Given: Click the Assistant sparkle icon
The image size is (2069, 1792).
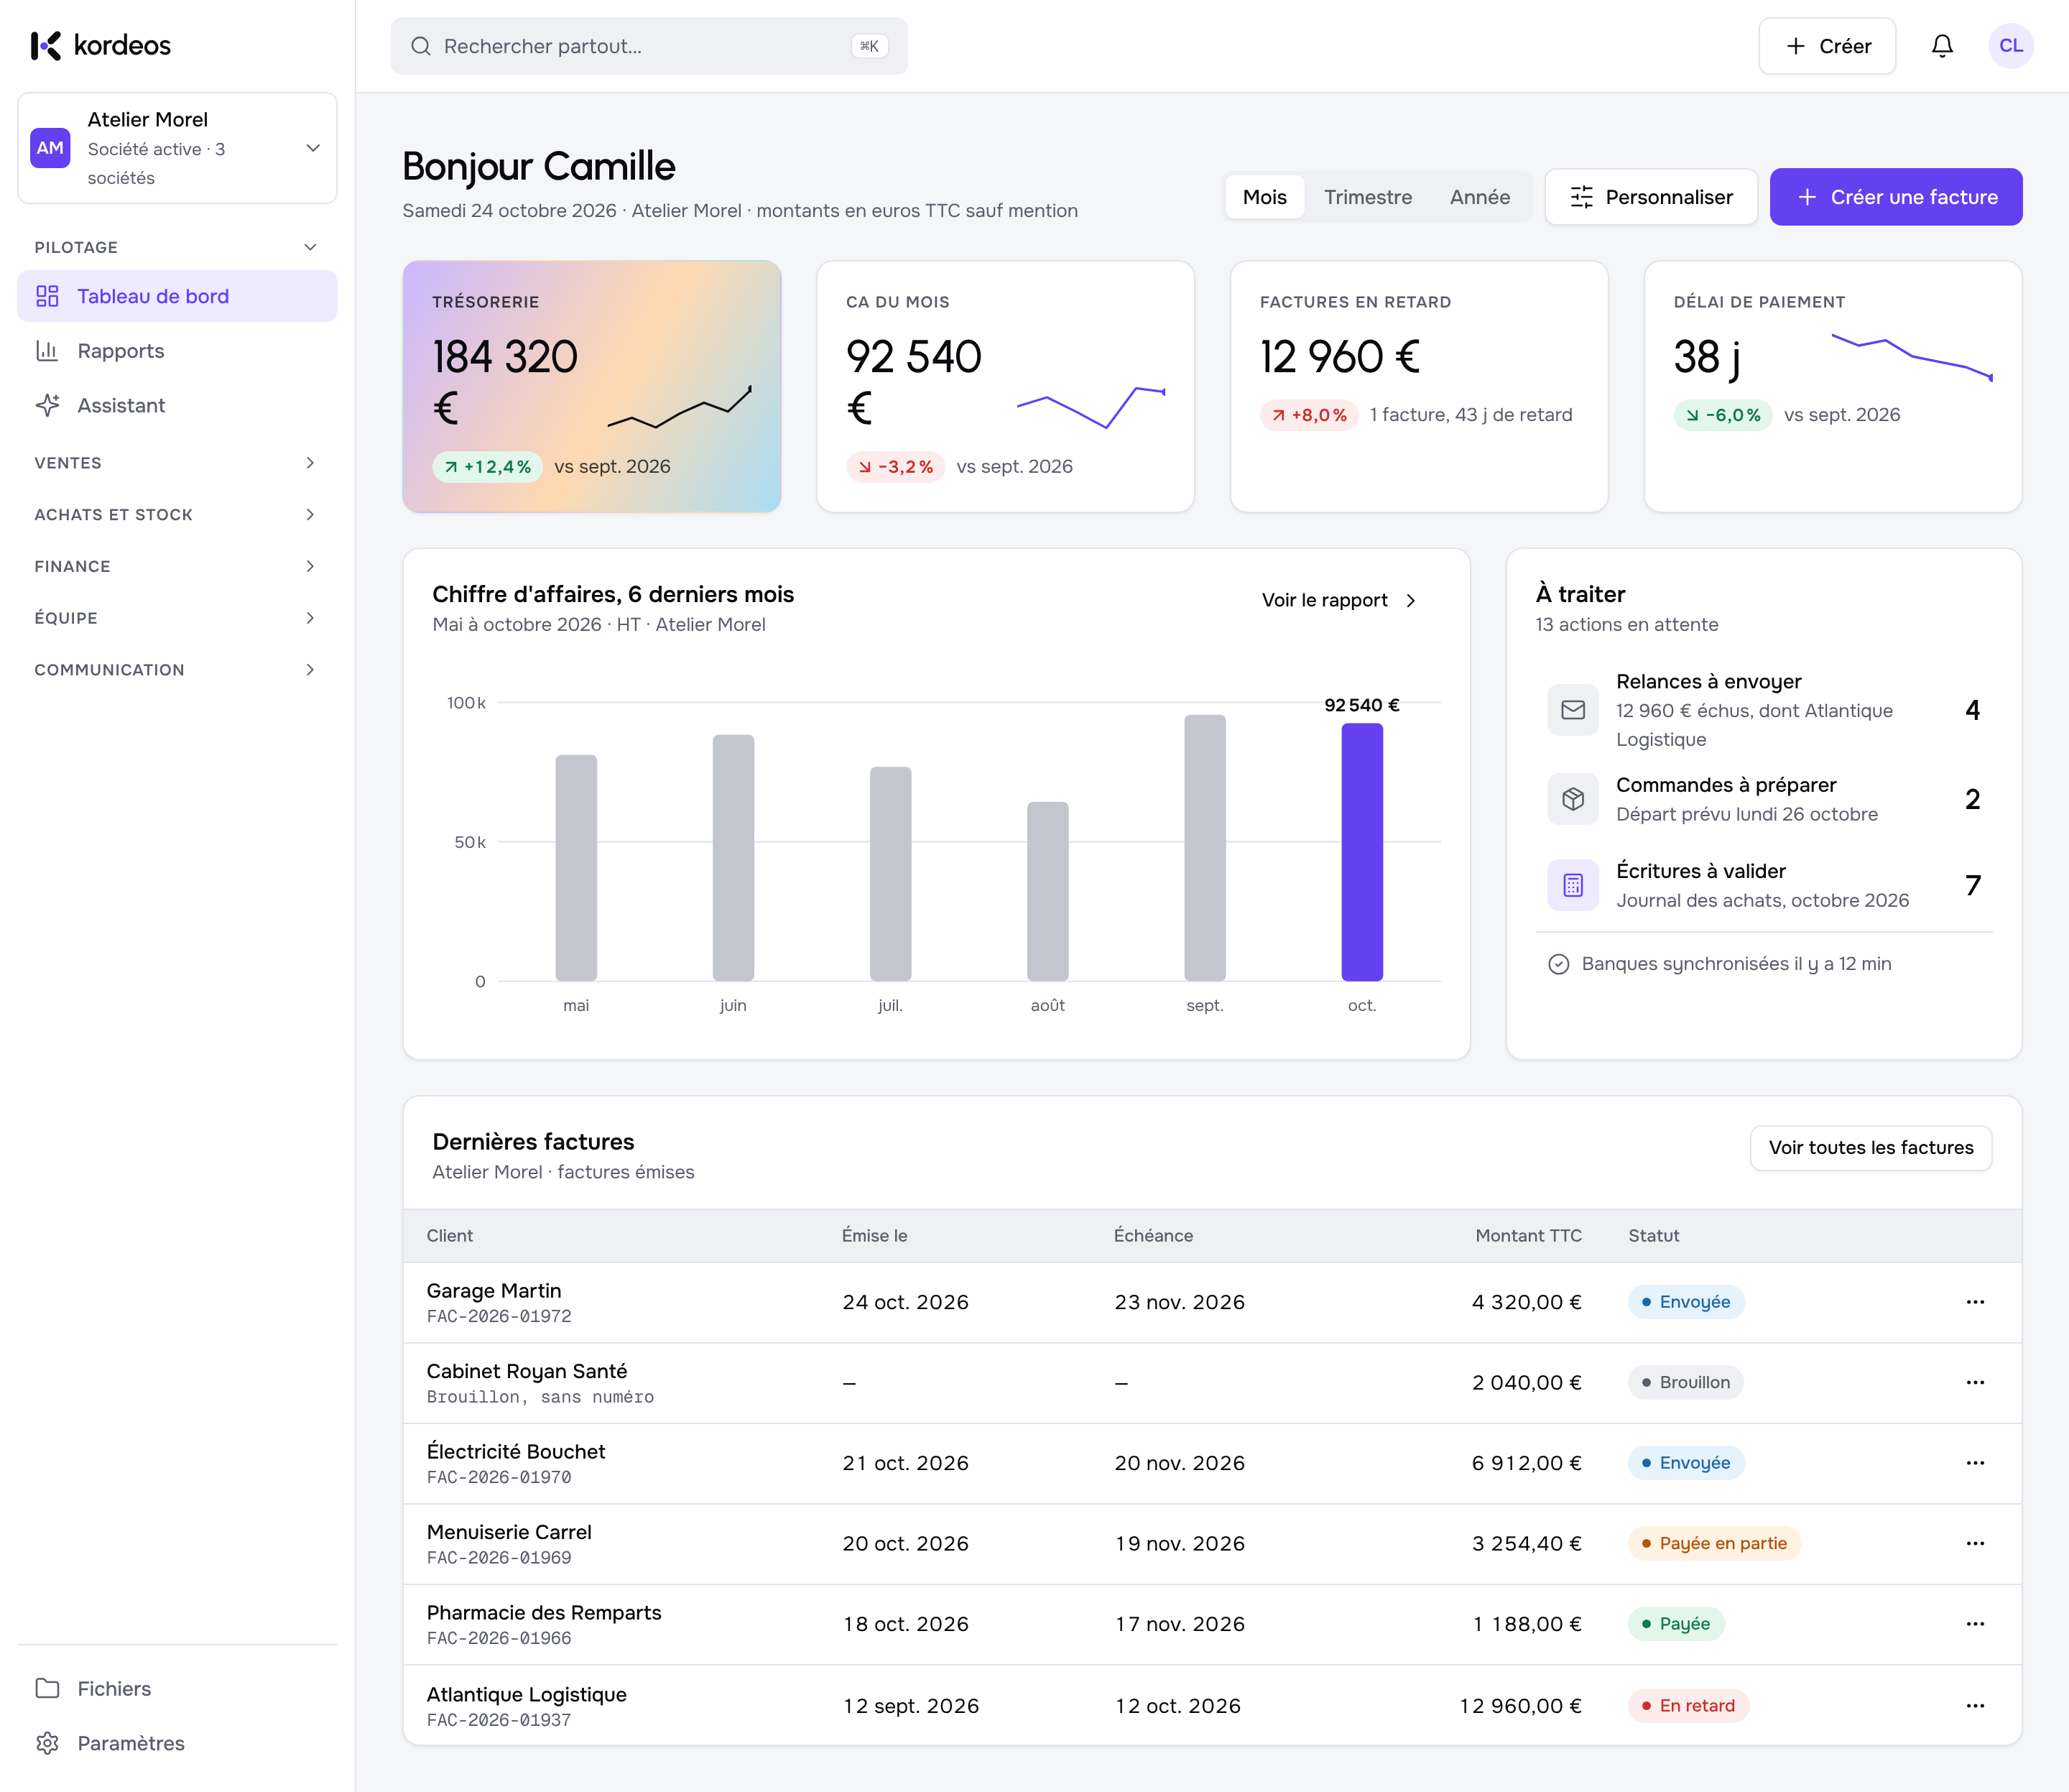Looking at the screenshot, I should point(47,405).
